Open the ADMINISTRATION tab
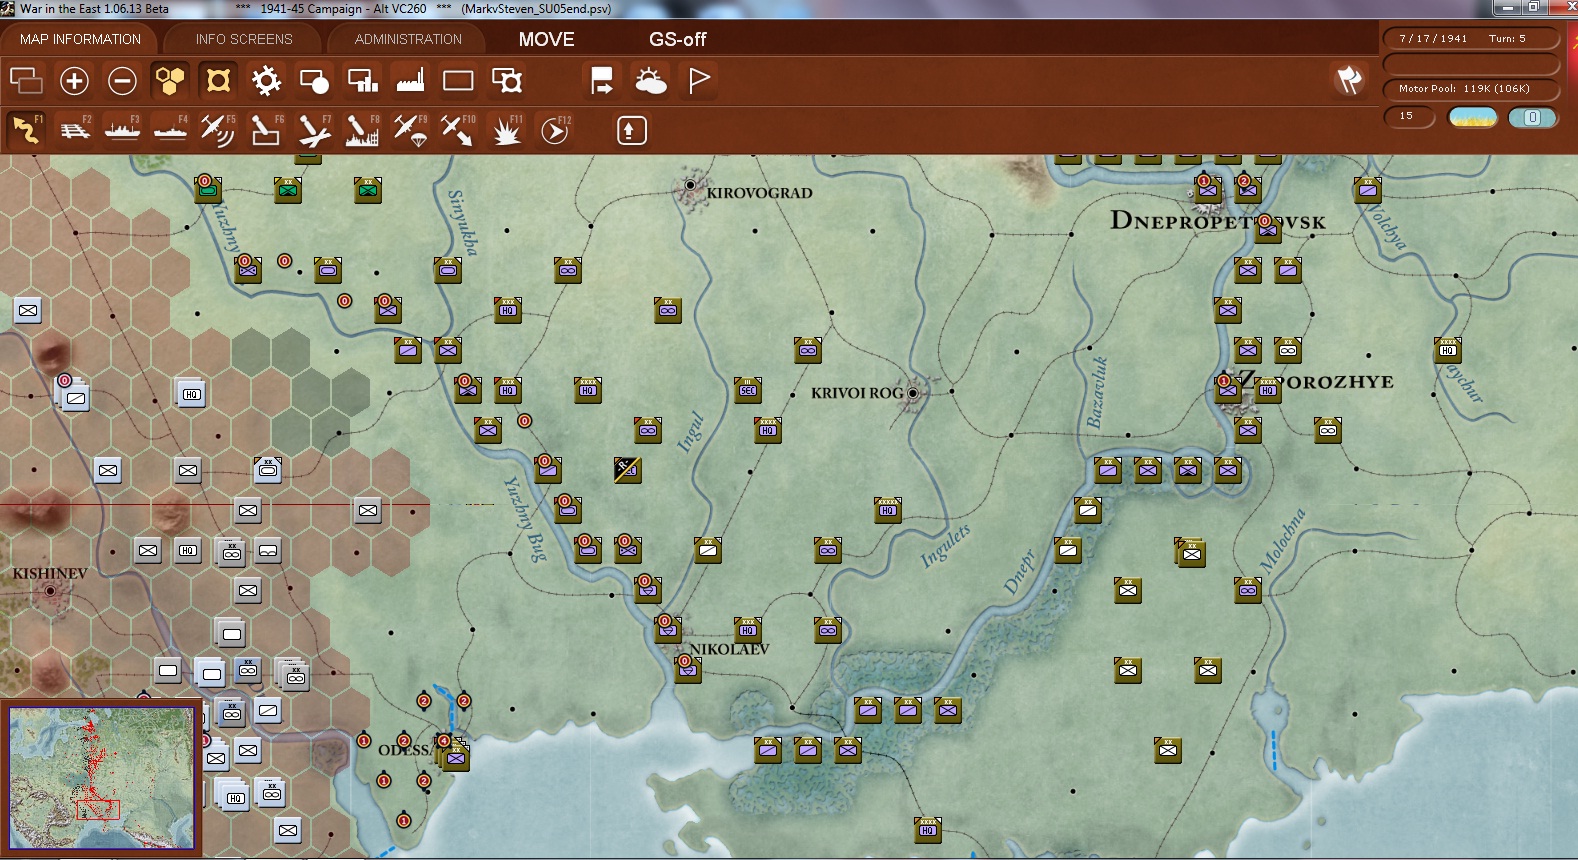This screenshot has height=860, width=1578. 408,39
